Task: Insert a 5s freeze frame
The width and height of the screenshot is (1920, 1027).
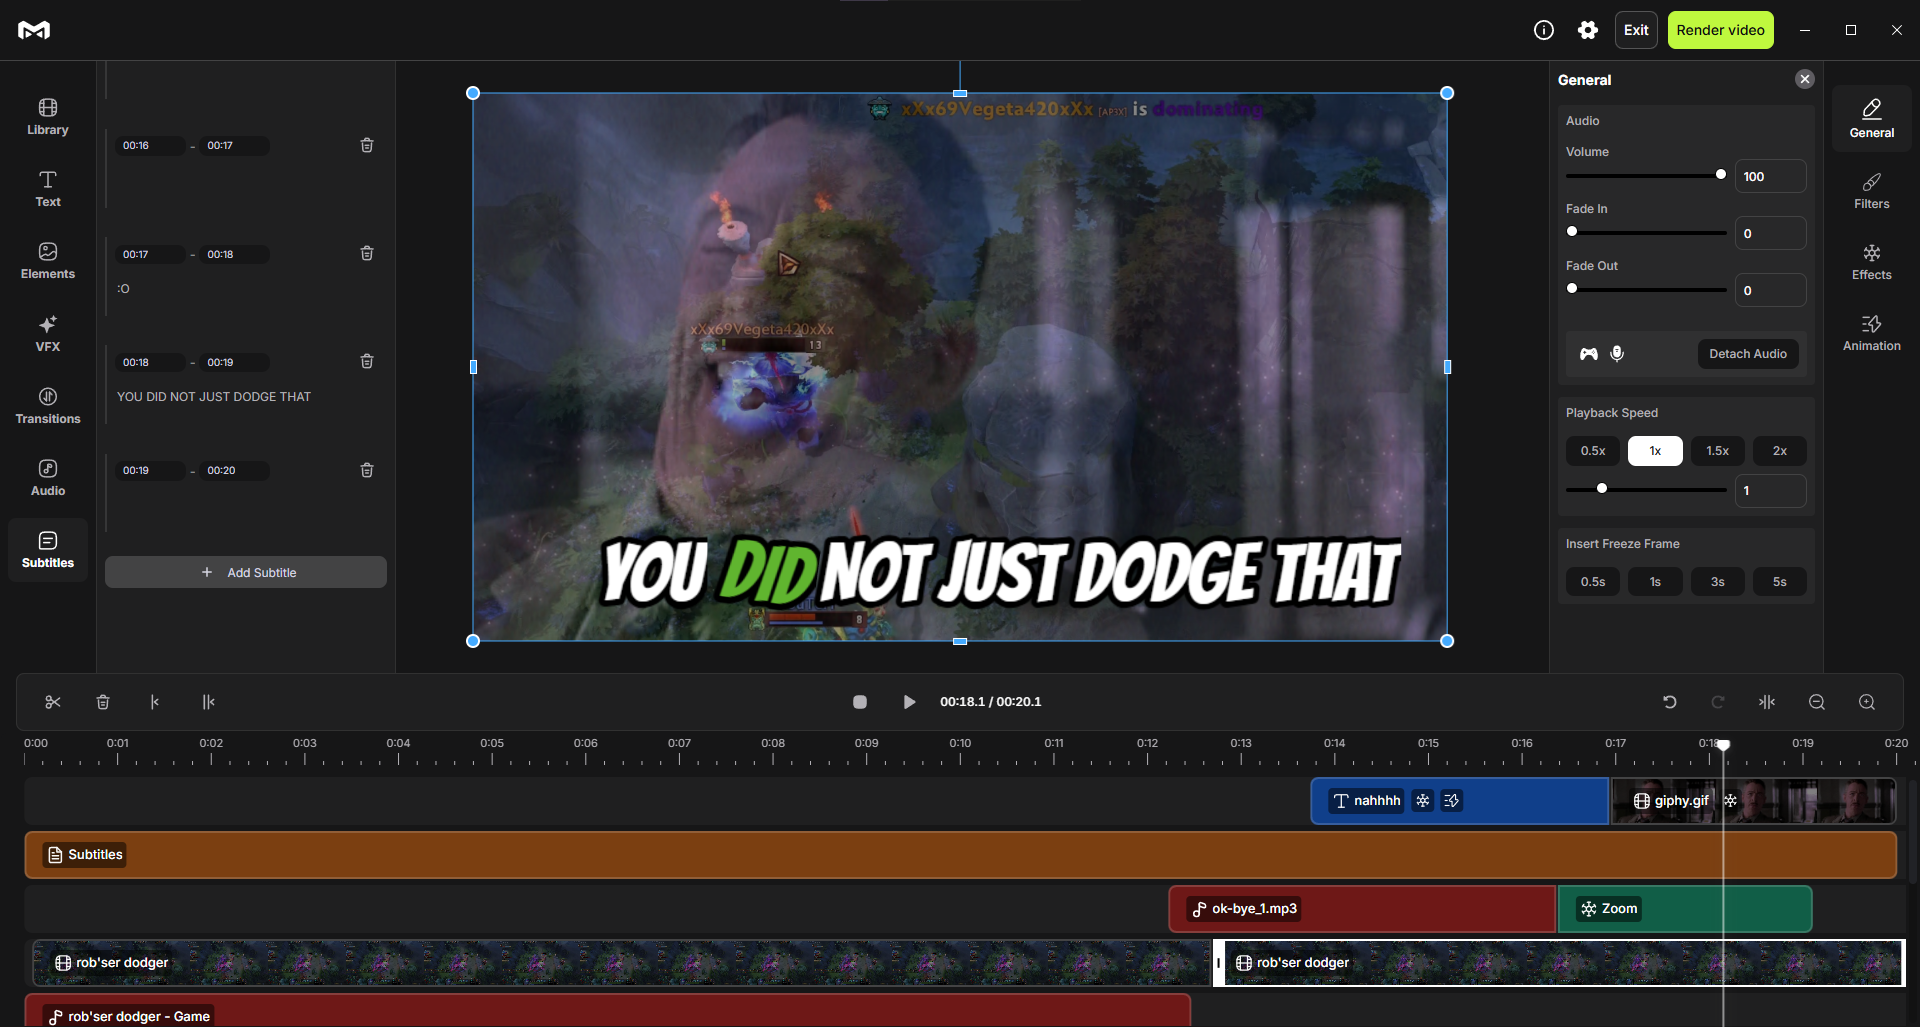Action: click(x=1780, y=582)
